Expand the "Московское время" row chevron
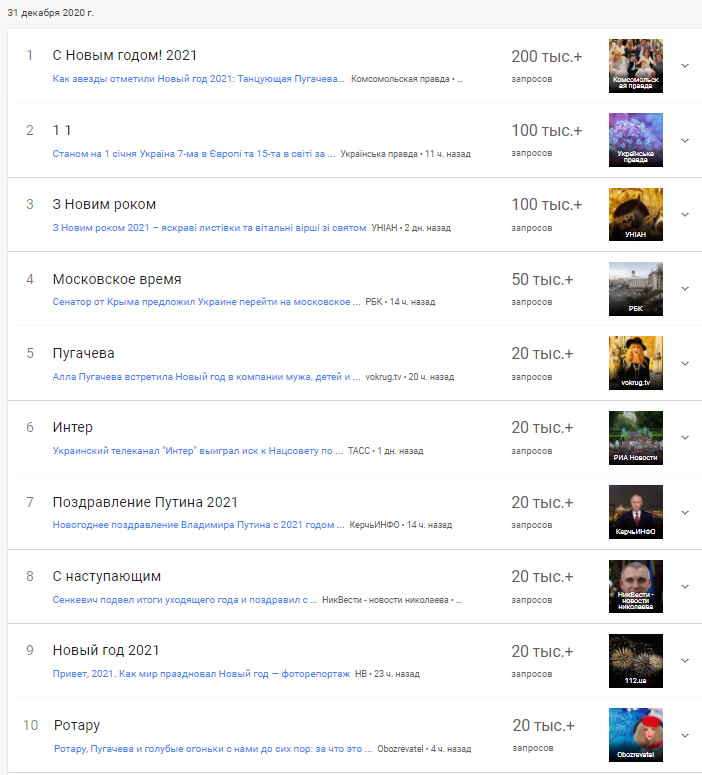The width and height of the screenshot is (702, 775). [x=685, y=289]
